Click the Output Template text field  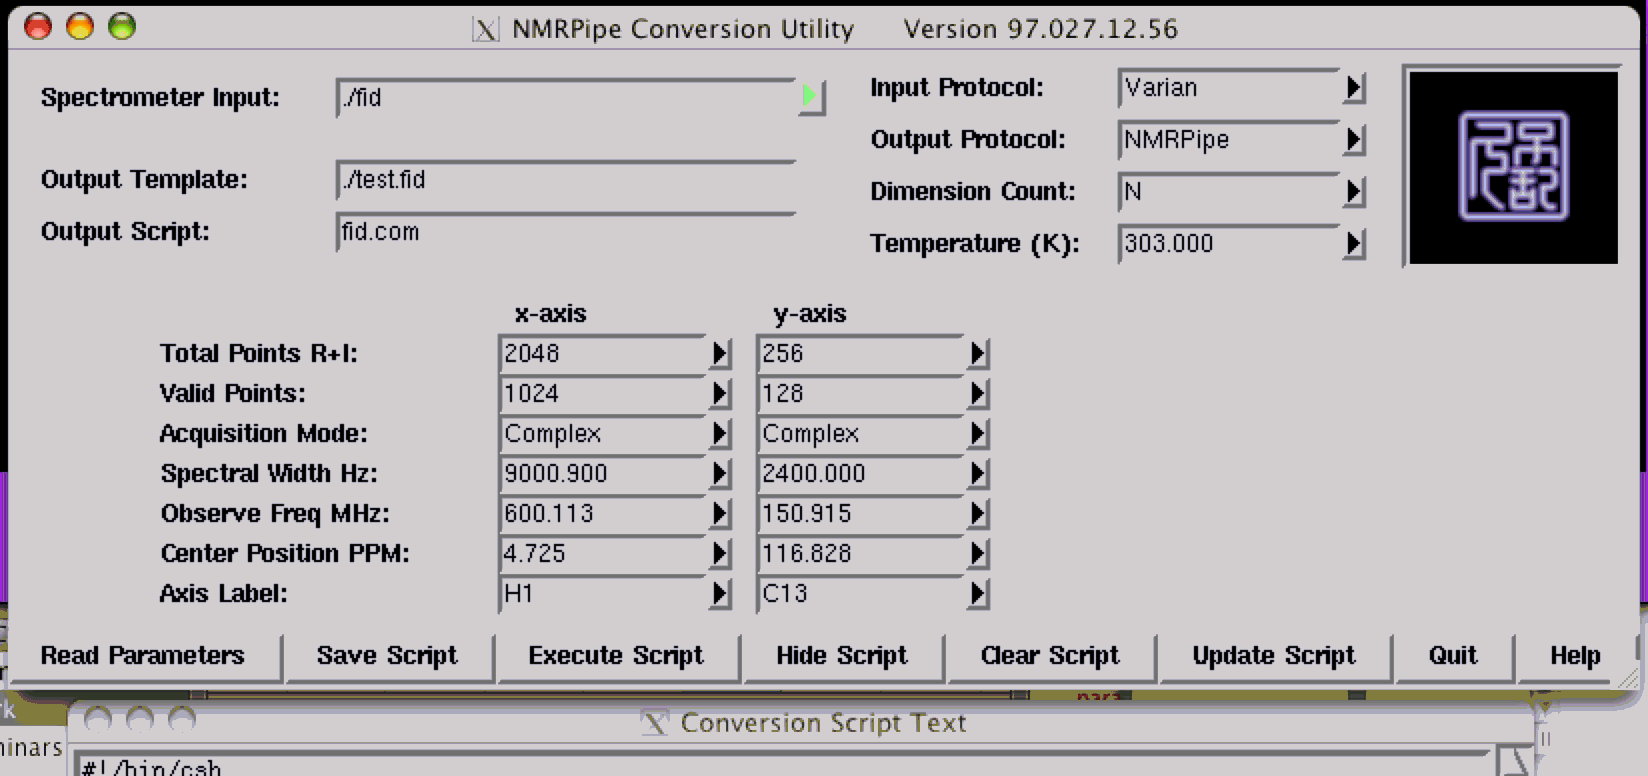(x=565, y=180)
